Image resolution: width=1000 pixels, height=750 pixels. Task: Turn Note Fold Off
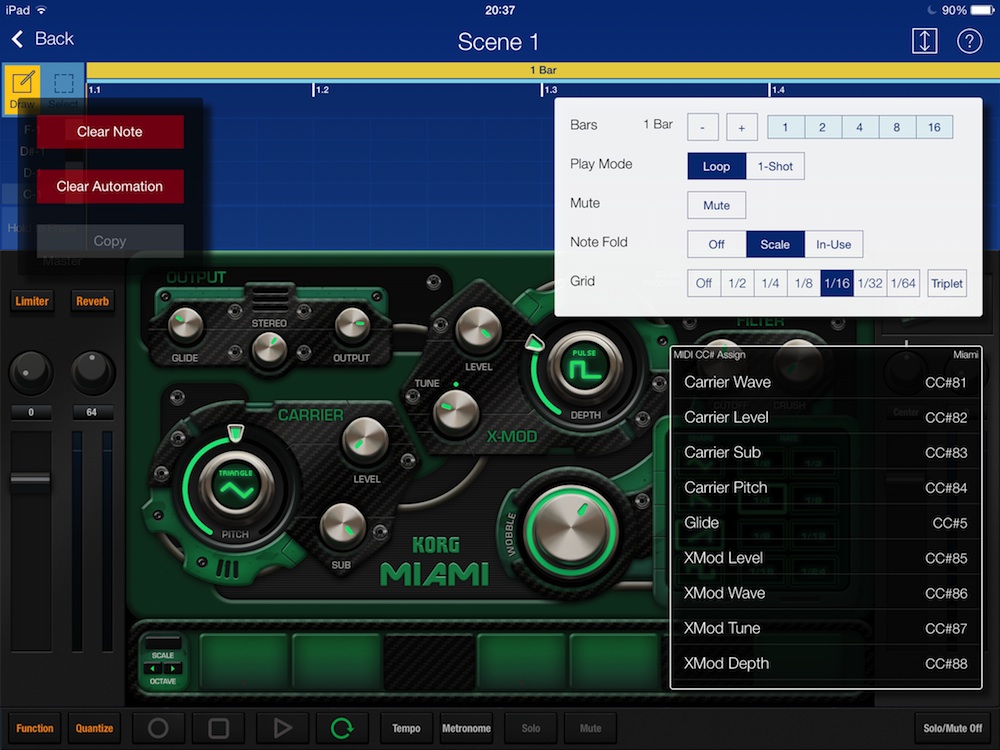[716, 244]
